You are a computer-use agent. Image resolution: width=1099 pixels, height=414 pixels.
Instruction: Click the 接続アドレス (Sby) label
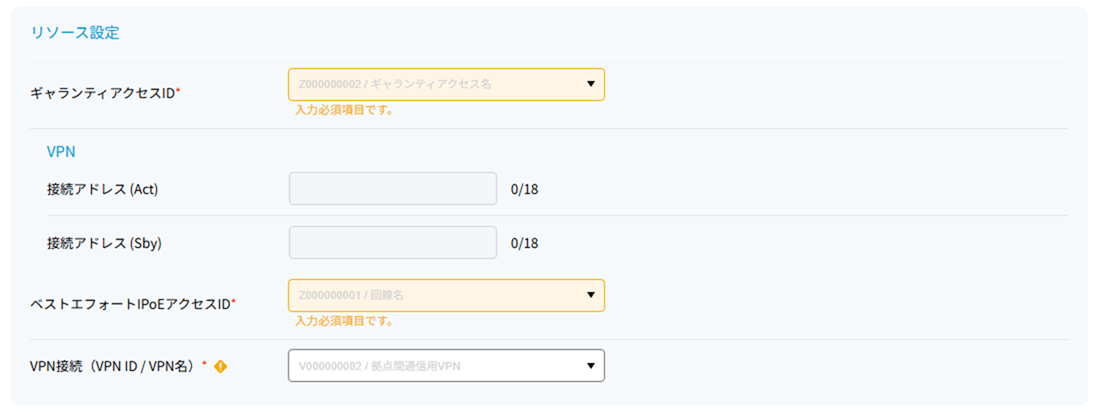click(104, 243)
